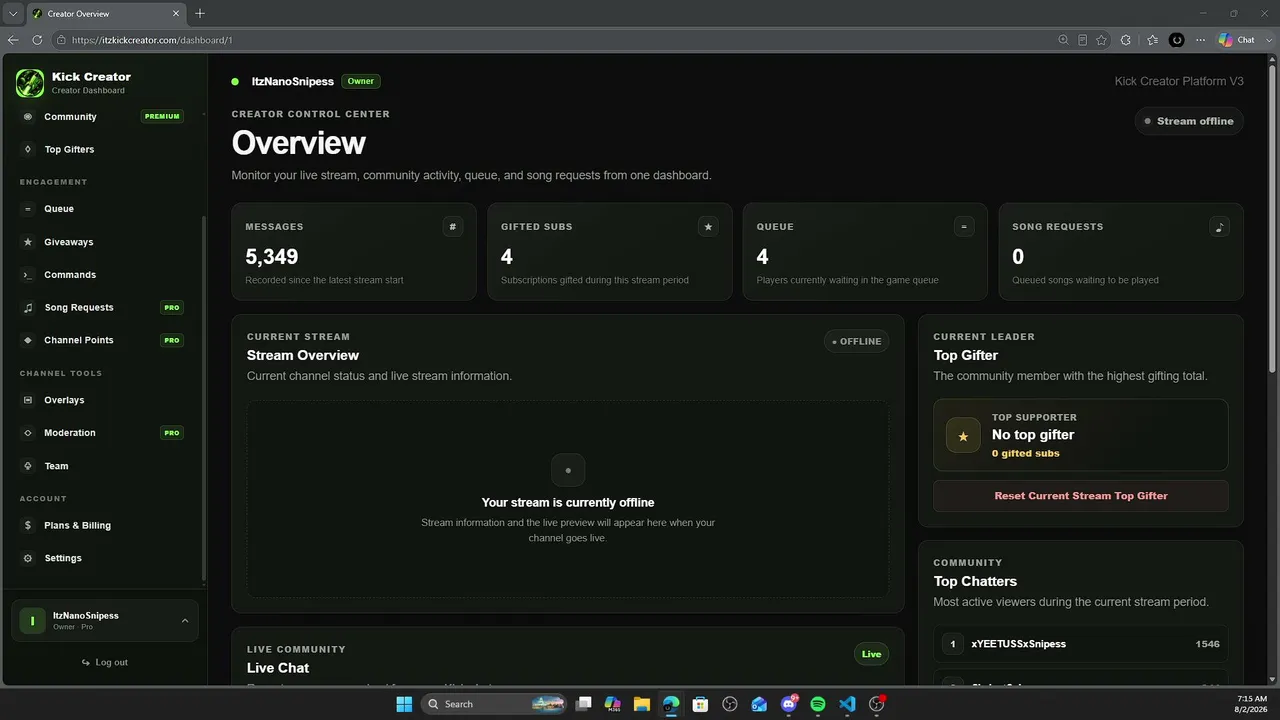Open the browser tab list dropdown
The image size is (1280, 720).
[x=13, y=14]
